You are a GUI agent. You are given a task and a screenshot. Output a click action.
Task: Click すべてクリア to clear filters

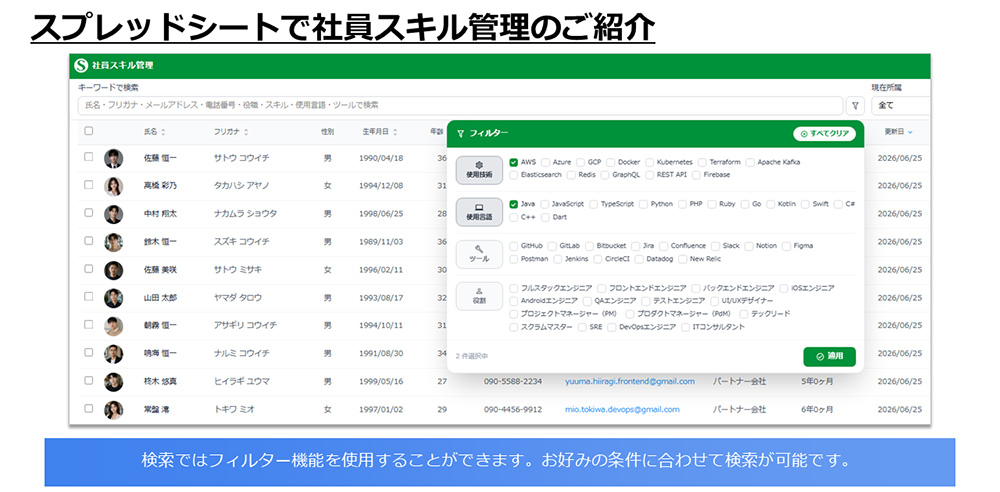click(824, 133)
